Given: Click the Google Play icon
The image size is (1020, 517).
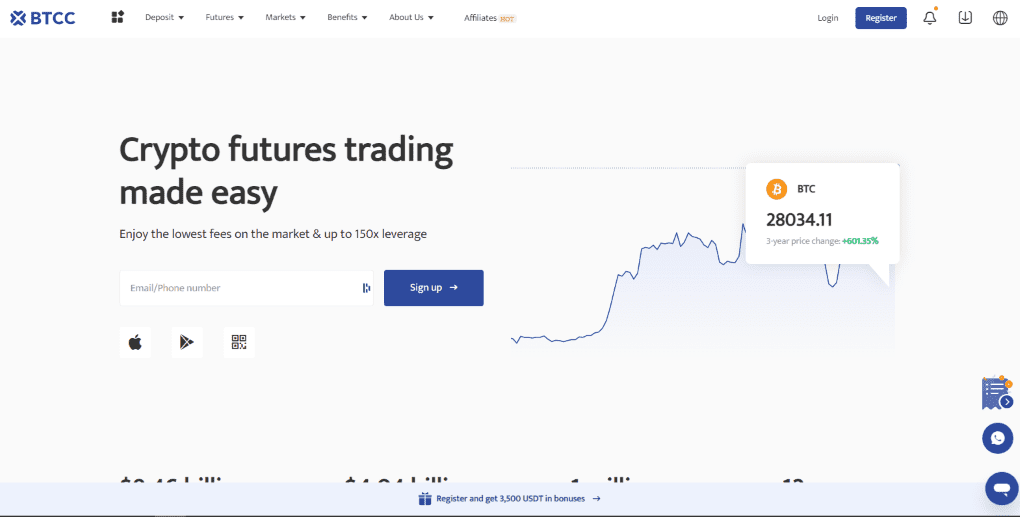Looking at the screenshot, I should click(x=187, y=342).
